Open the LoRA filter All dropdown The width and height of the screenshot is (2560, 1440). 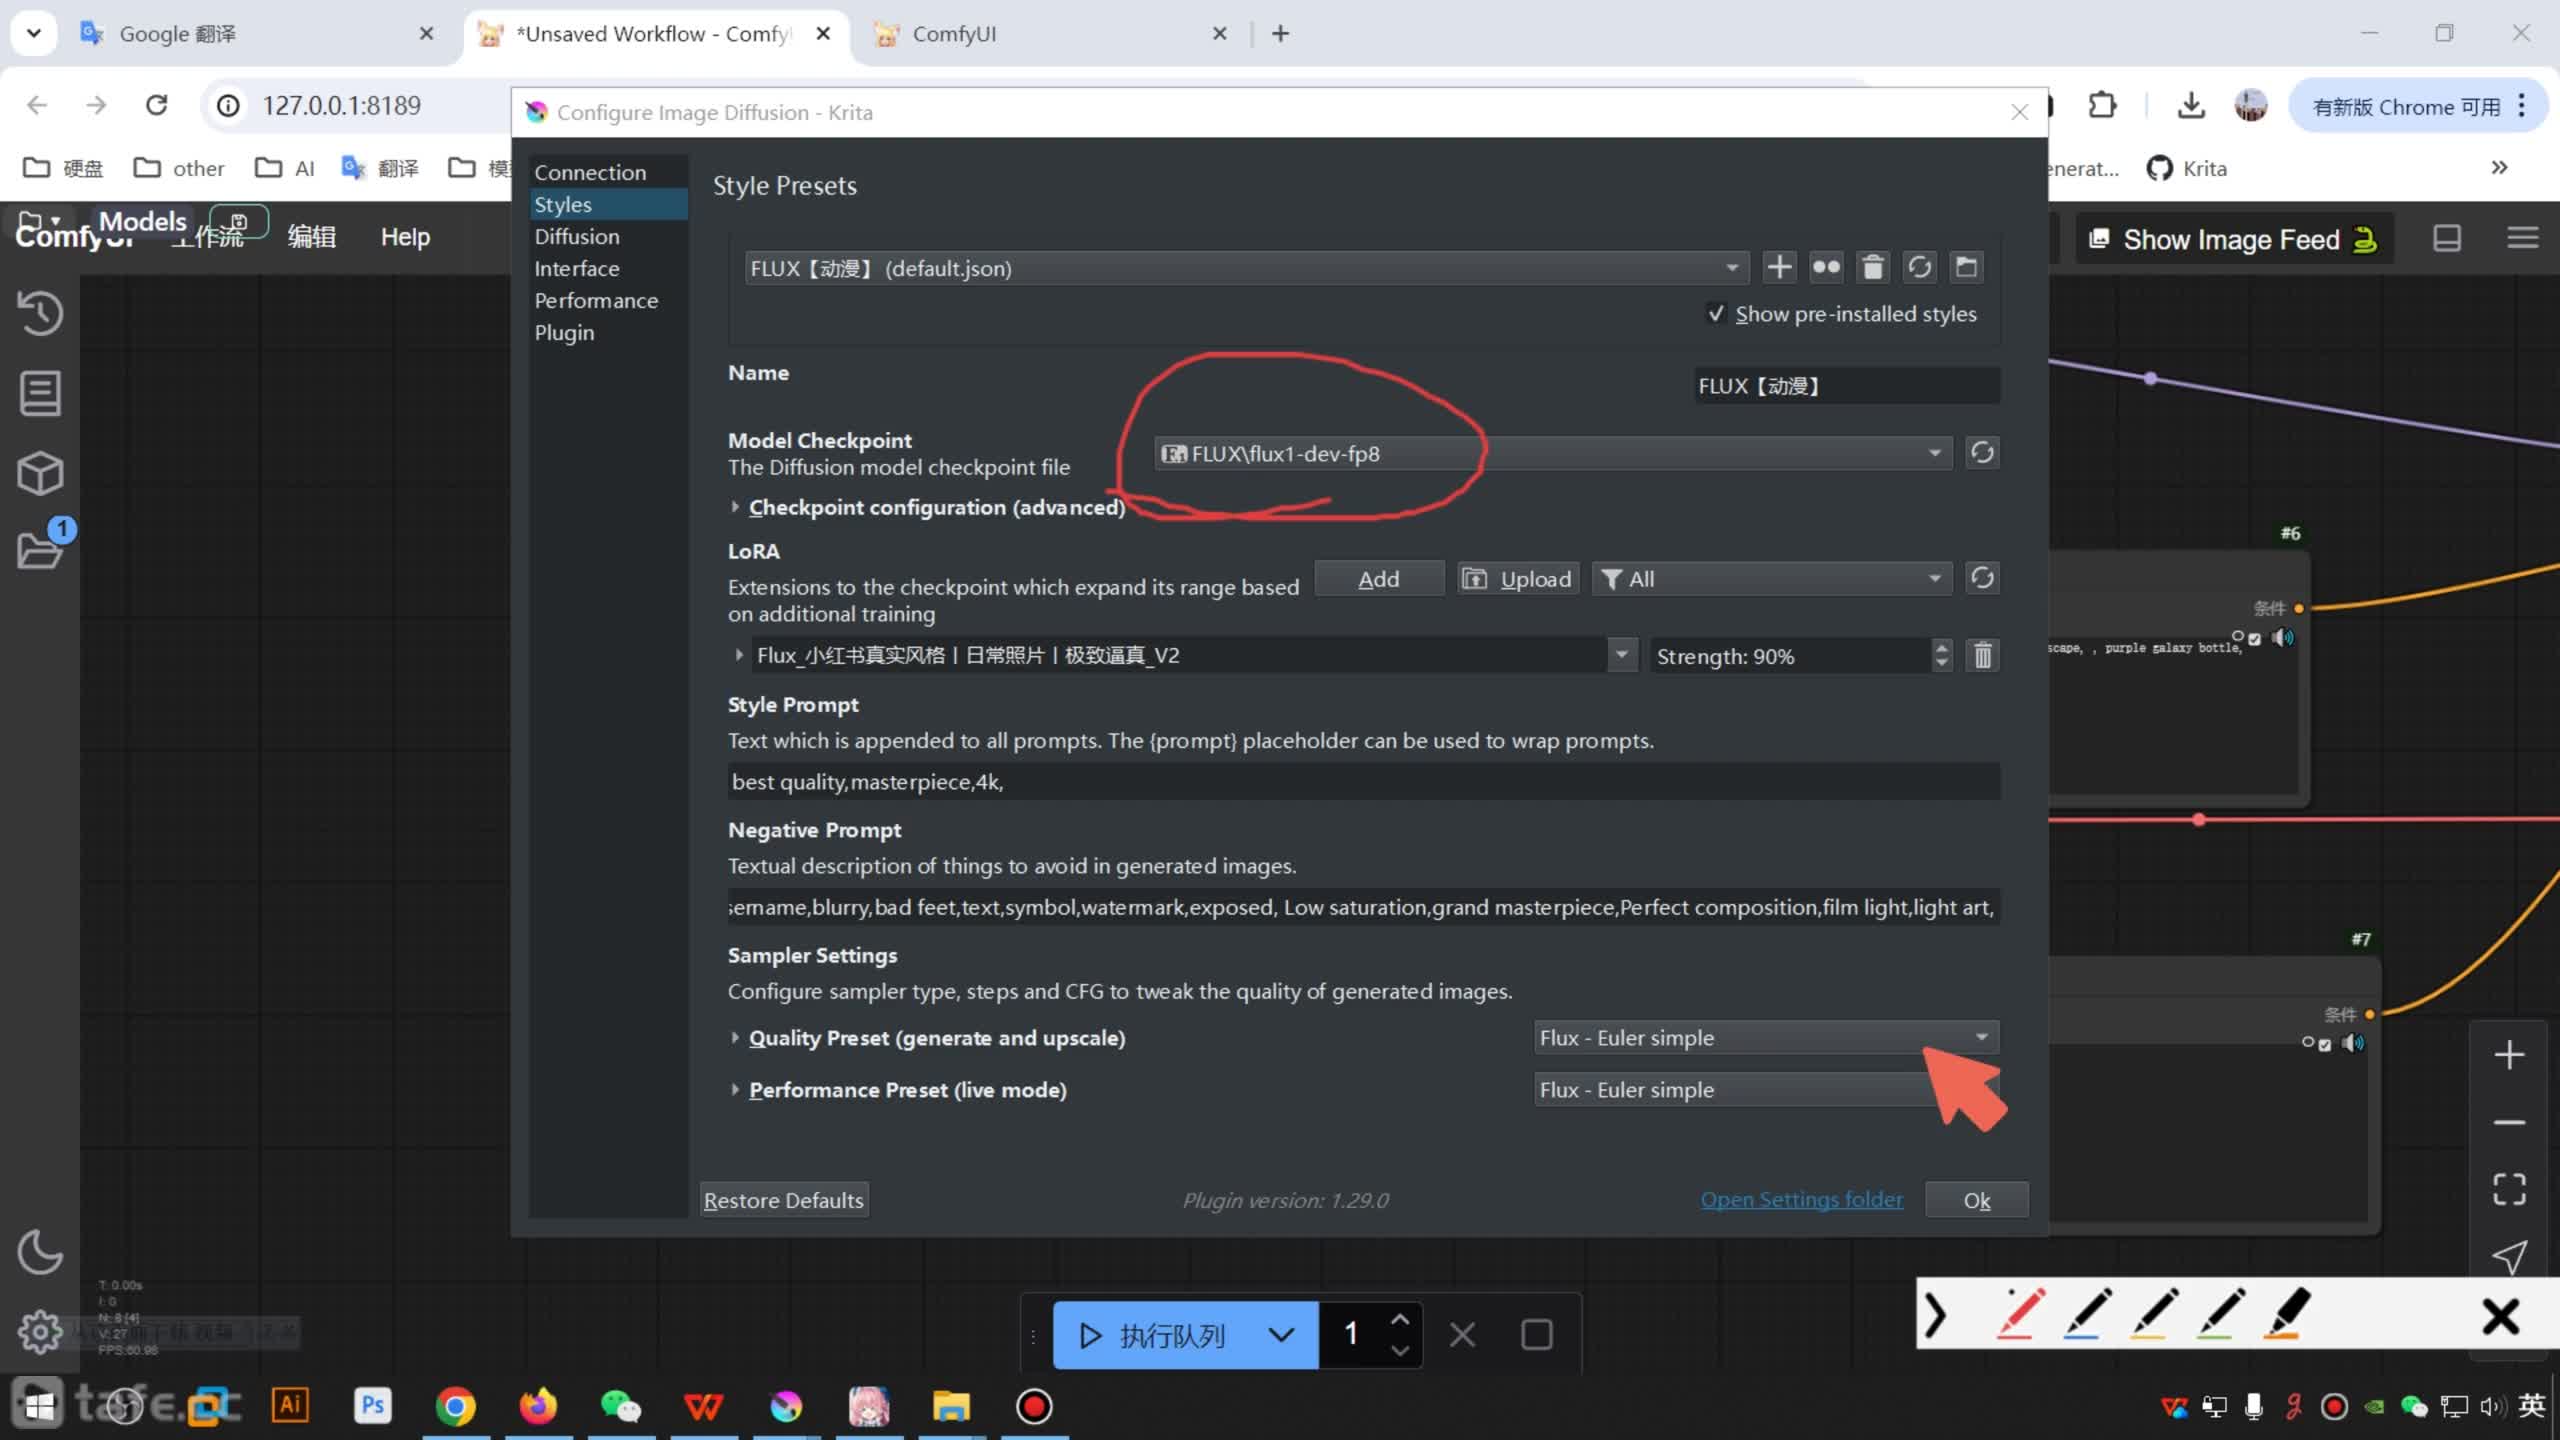(1771, 579)
